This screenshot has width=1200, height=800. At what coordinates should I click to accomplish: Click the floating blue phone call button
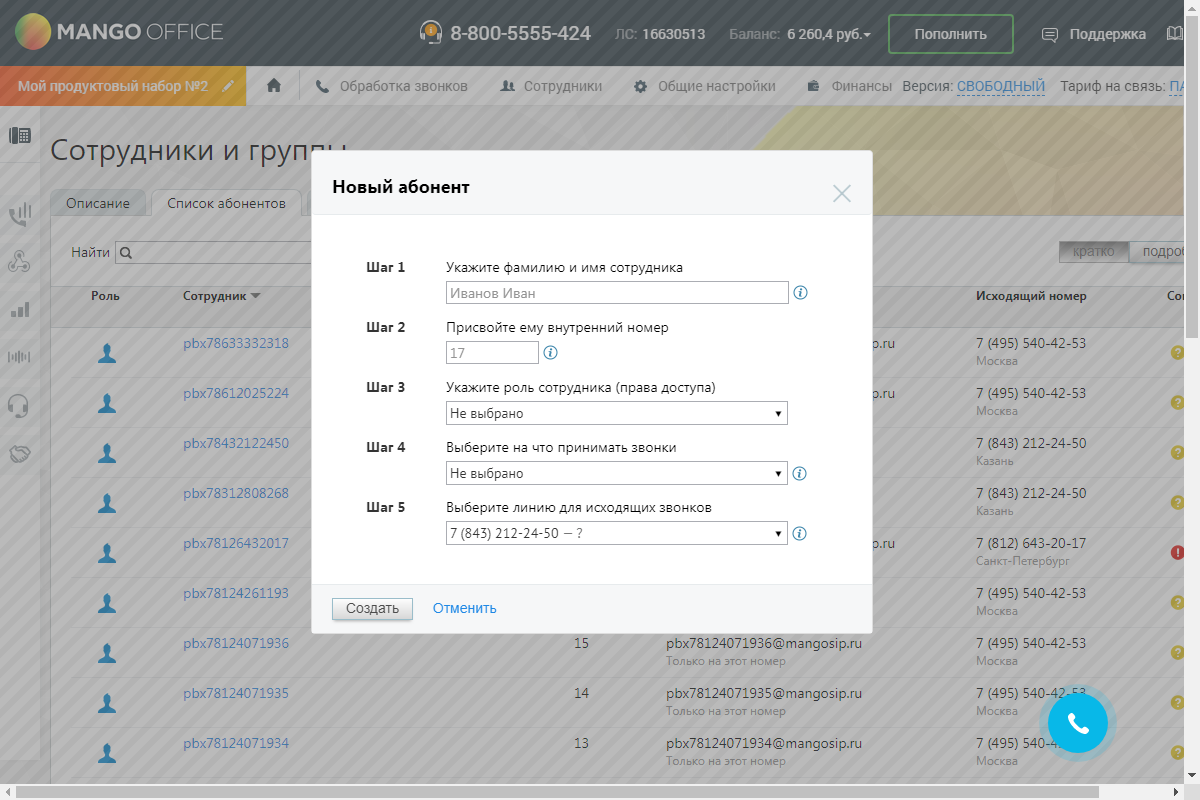[x=1077, y=723]
